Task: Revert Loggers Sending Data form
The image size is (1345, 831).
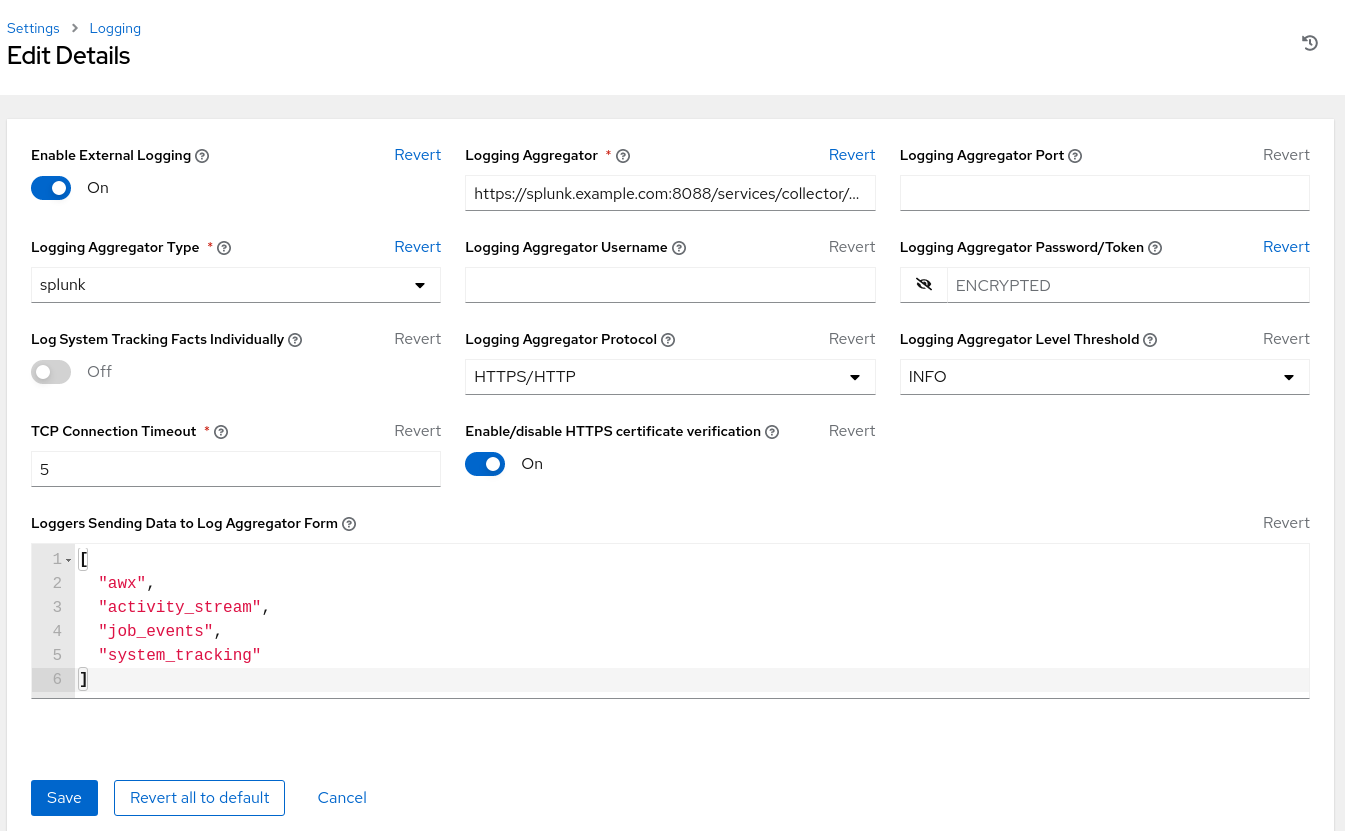Action: click(1286, 523)
